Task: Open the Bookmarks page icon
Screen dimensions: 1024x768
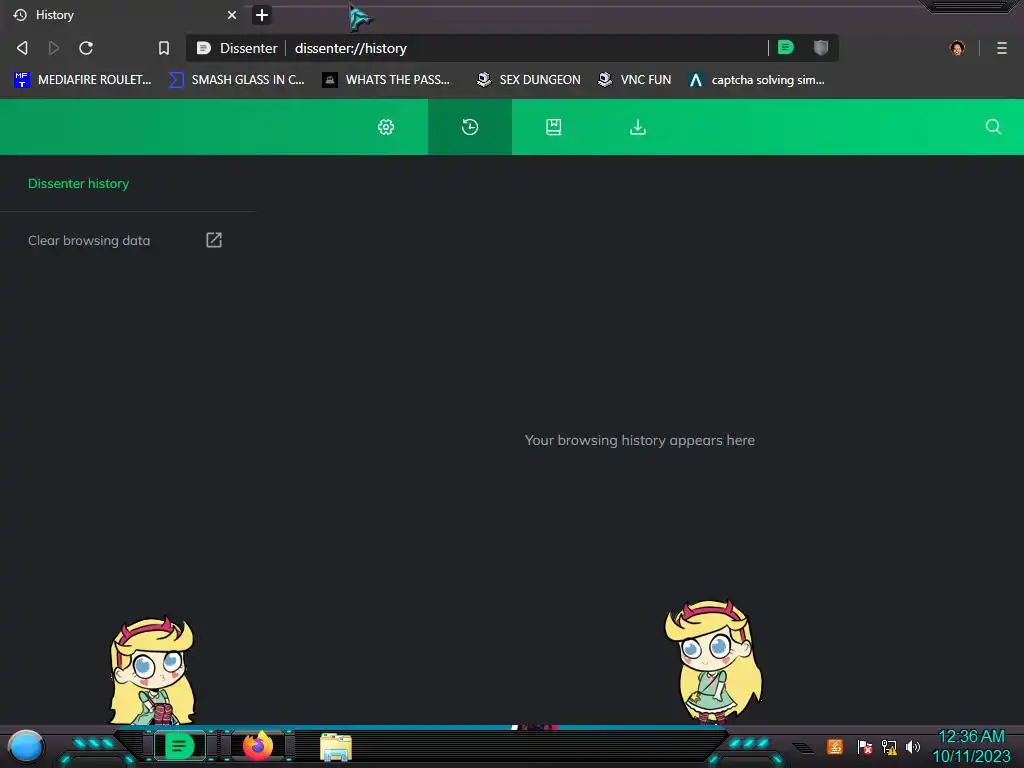Action: [554, 127]
